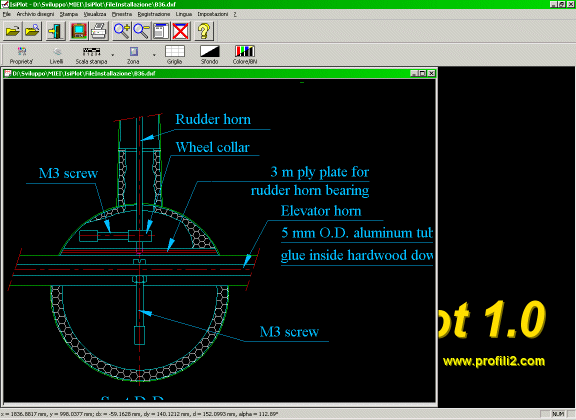Open the Finestra menu
Screen dimensions: 576x420
(x=122, y=14)
